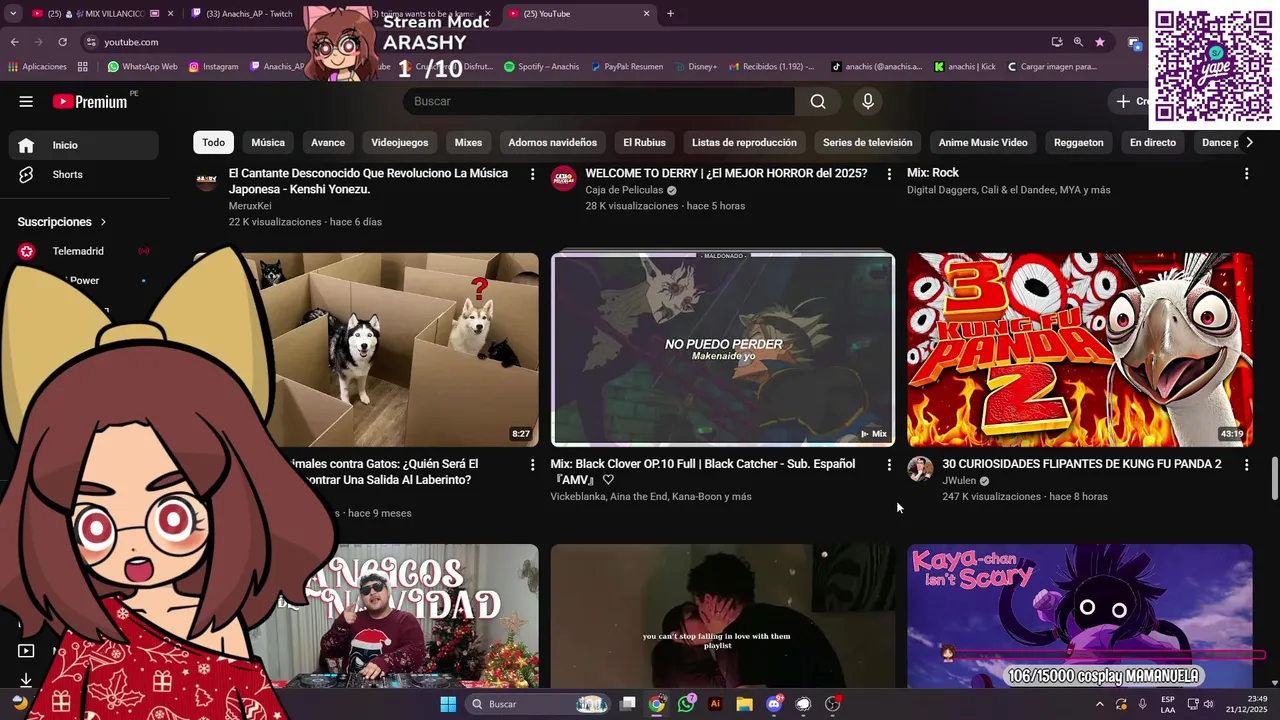Open Shorts from the sidebar
The image size is (1280, 720).
(84, 174)
